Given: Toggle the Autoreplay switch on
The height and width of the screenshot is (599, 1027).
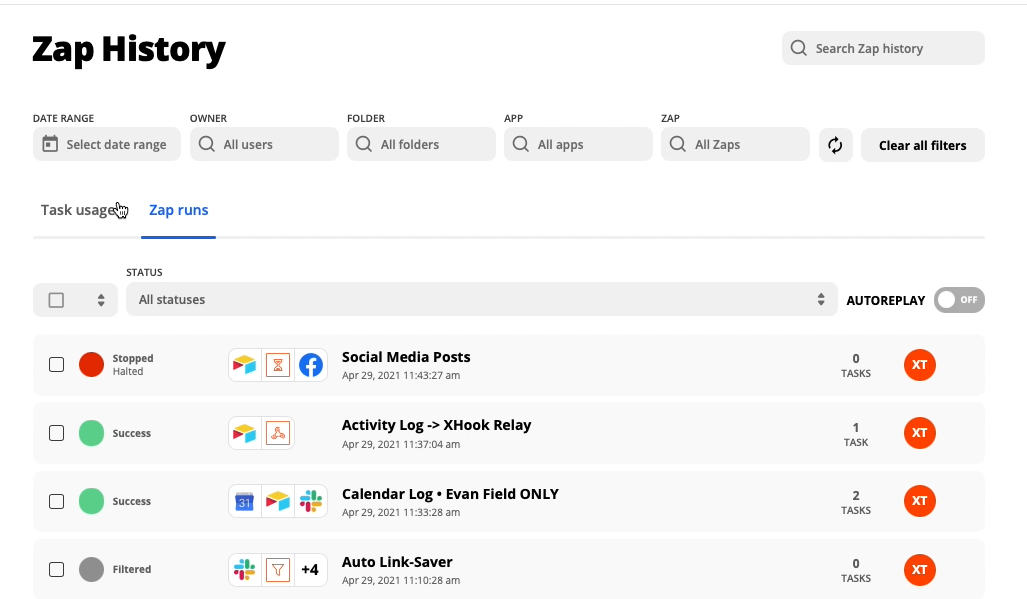Looking at the screenshot, I should 960,300.
